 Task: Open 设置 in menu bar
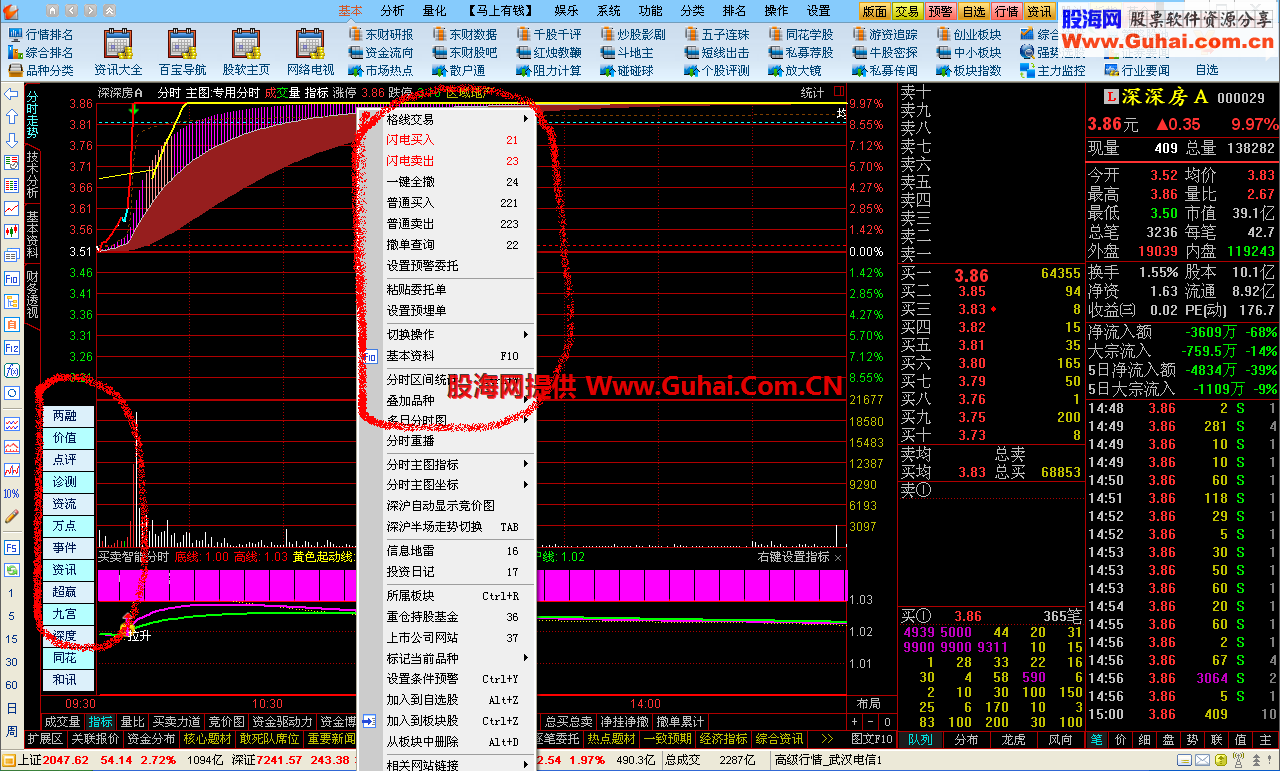[818, 11]
